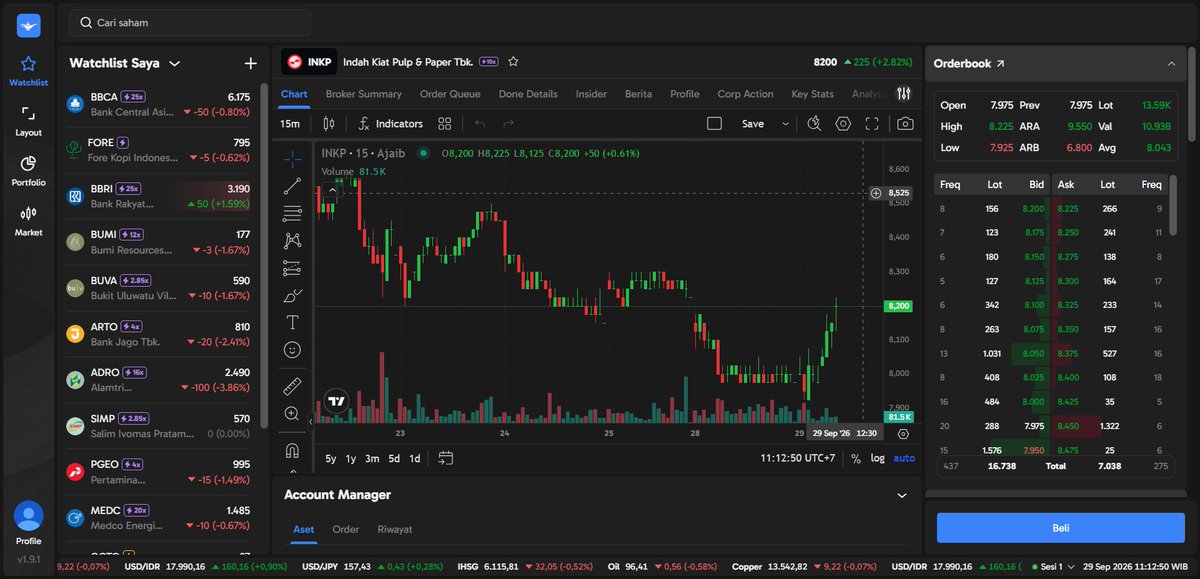Select the text annotation tool
Viewport: 1200px width, 579px height.
click(292, 322)
